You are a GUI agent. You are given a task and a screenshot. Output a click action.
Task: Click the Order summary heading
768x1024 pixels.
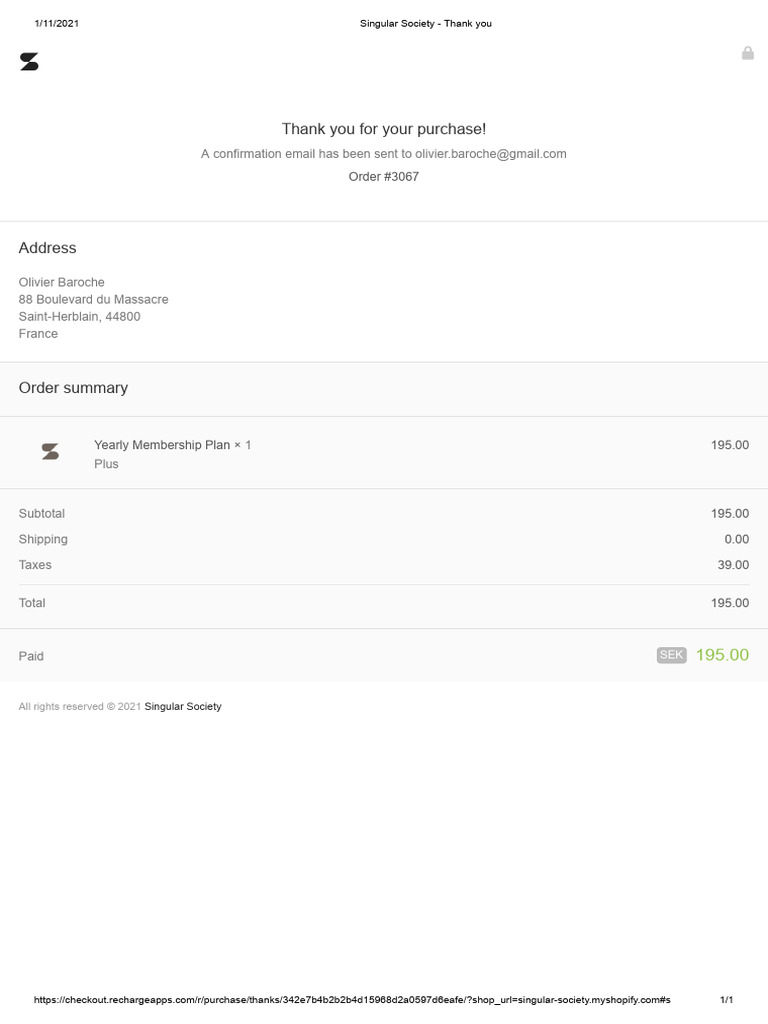73,388
